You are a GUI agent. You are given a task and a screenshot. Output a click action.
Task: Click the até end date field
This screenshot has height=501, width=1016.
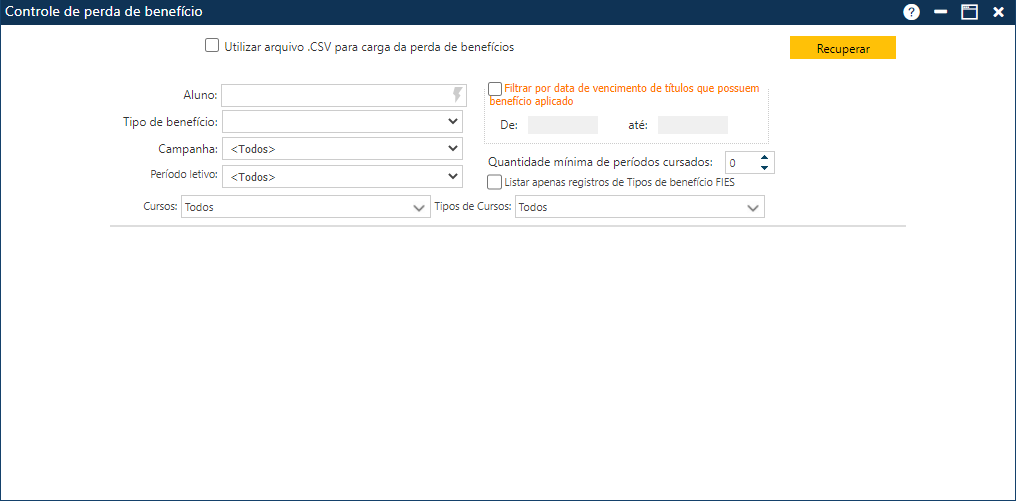(692, 125)
